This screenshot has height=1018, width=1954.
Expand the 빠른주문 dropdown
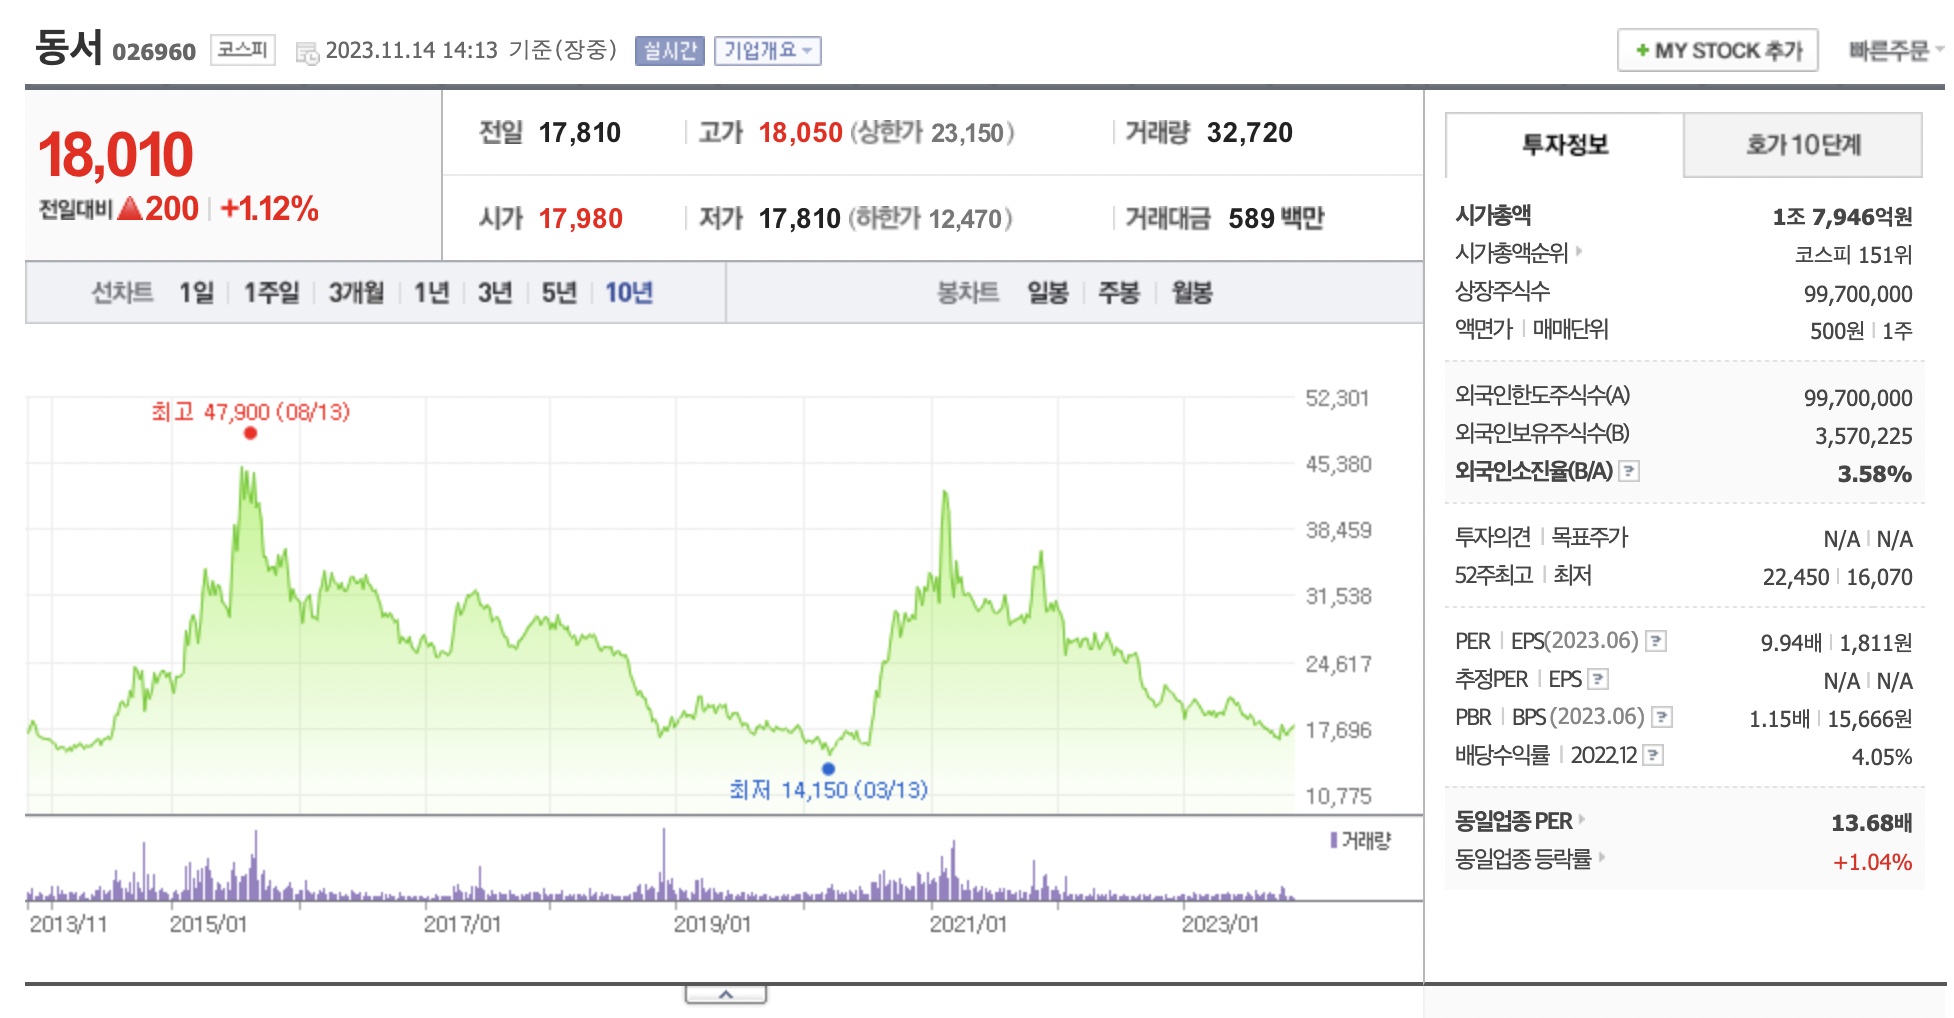[1895, 50]
